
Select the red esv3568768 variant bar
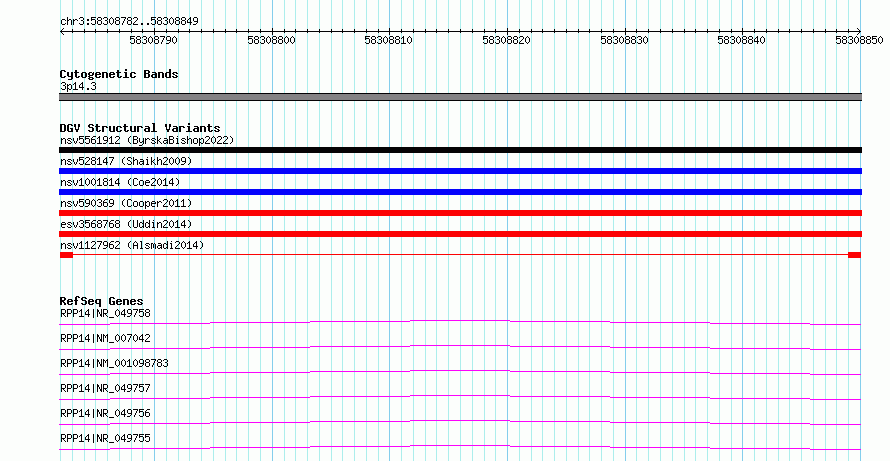coord(460,234)
